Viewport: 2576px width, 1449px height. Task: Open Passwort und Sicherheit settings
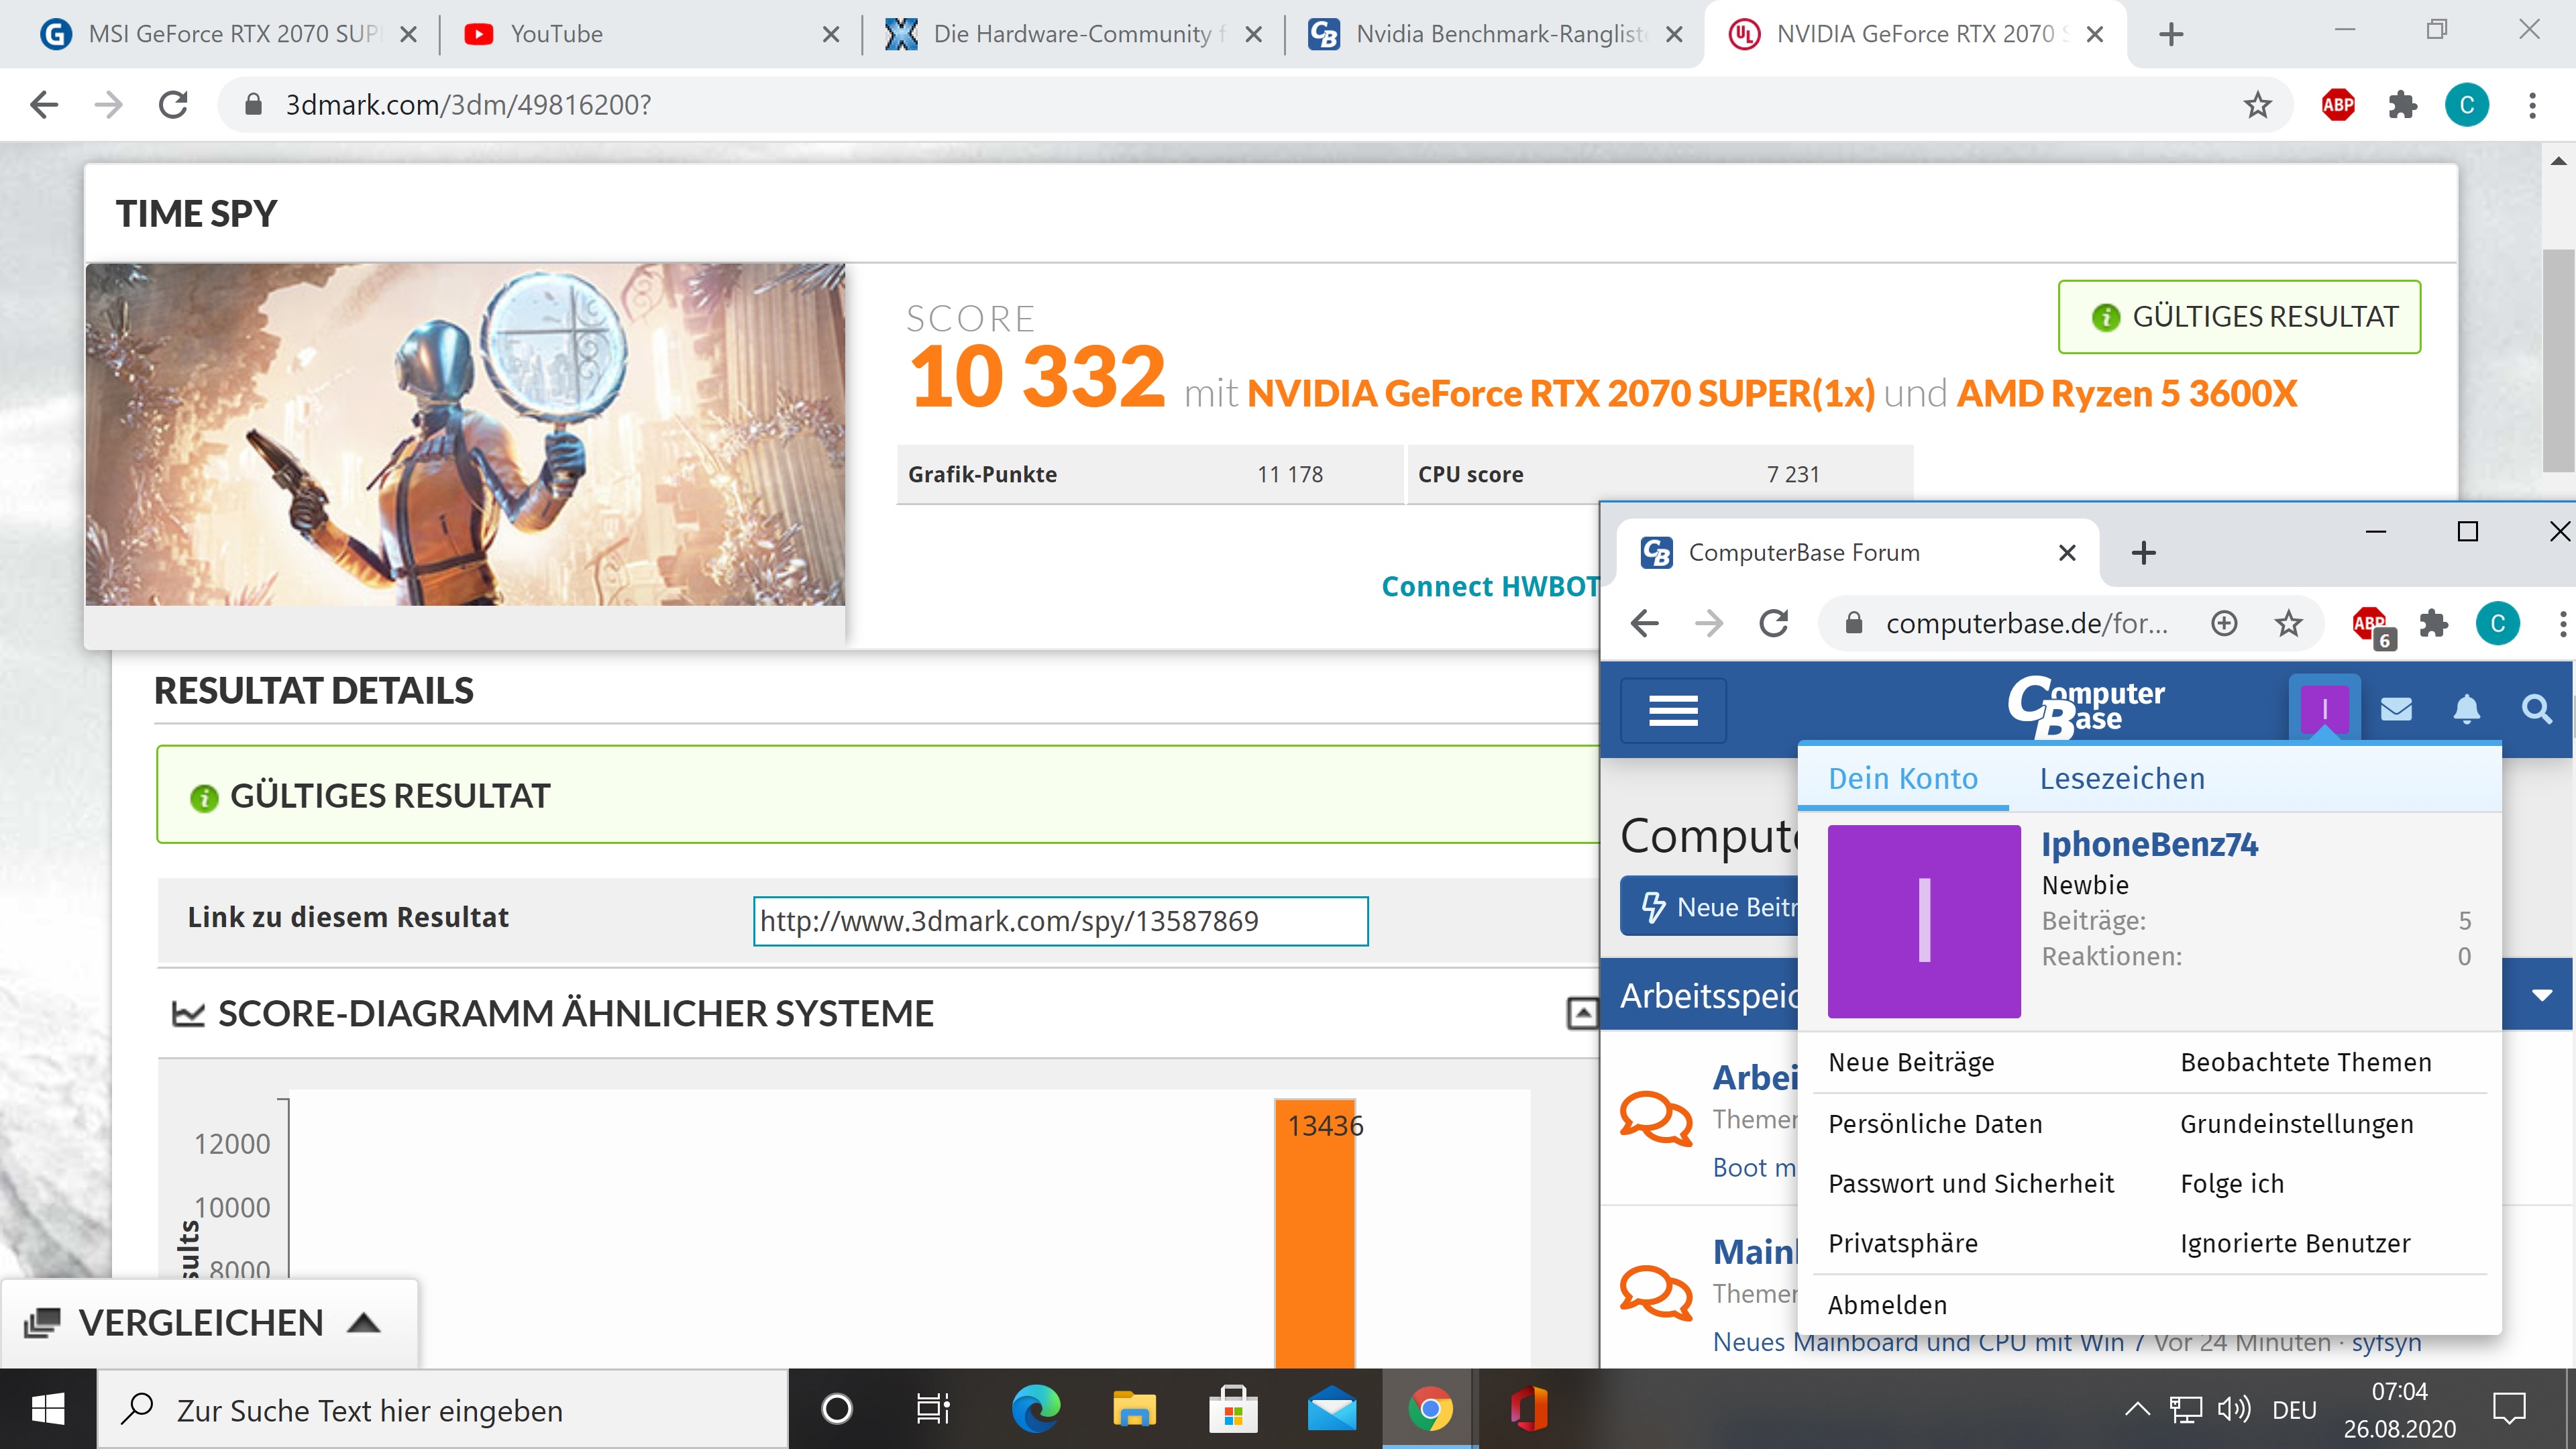pos(1970,1184)
